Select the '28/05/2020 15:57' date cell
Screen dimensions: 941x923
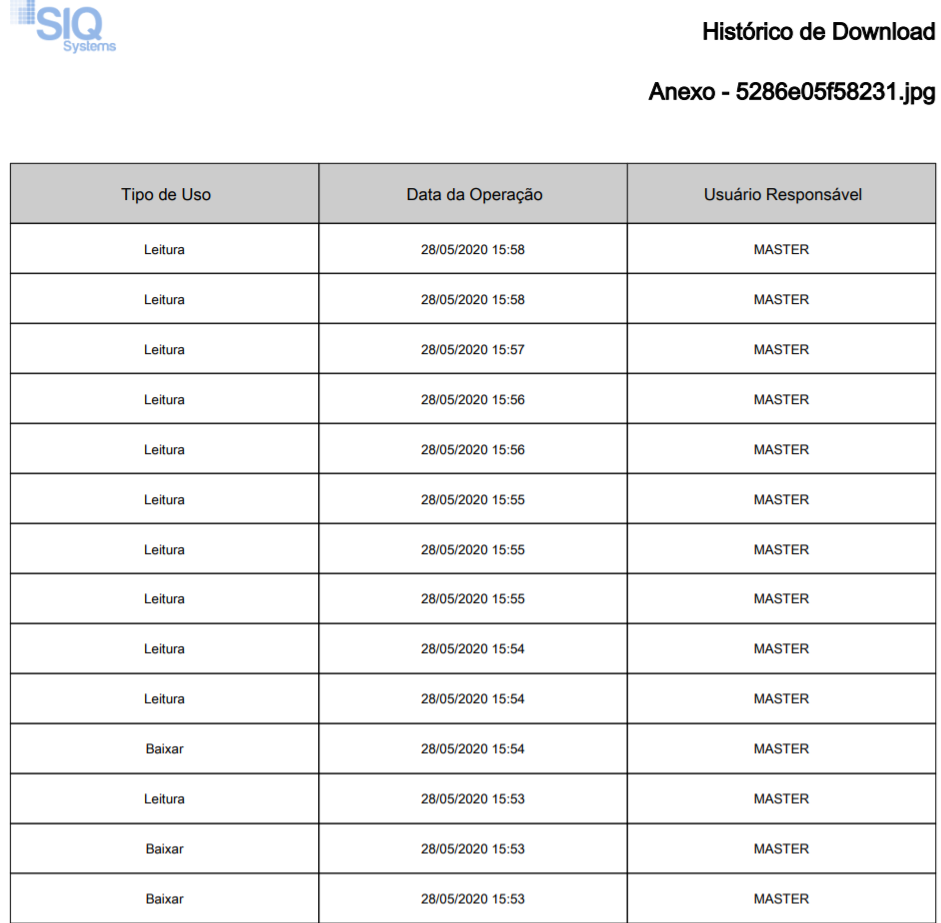(x=473, y=349)
